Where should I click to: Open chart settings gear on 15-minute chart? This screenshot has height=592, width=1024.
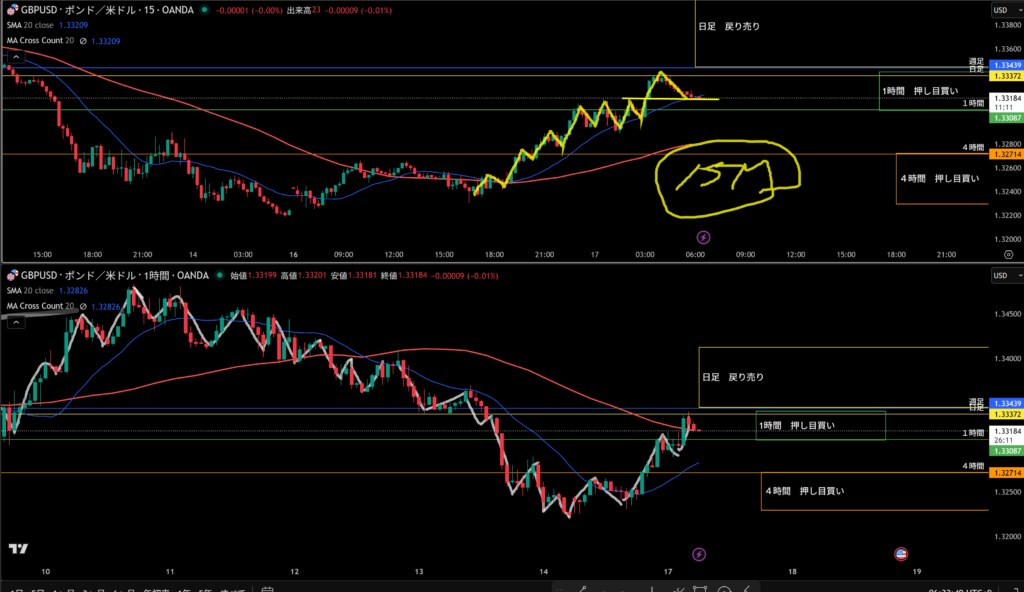pos(1007,255)
